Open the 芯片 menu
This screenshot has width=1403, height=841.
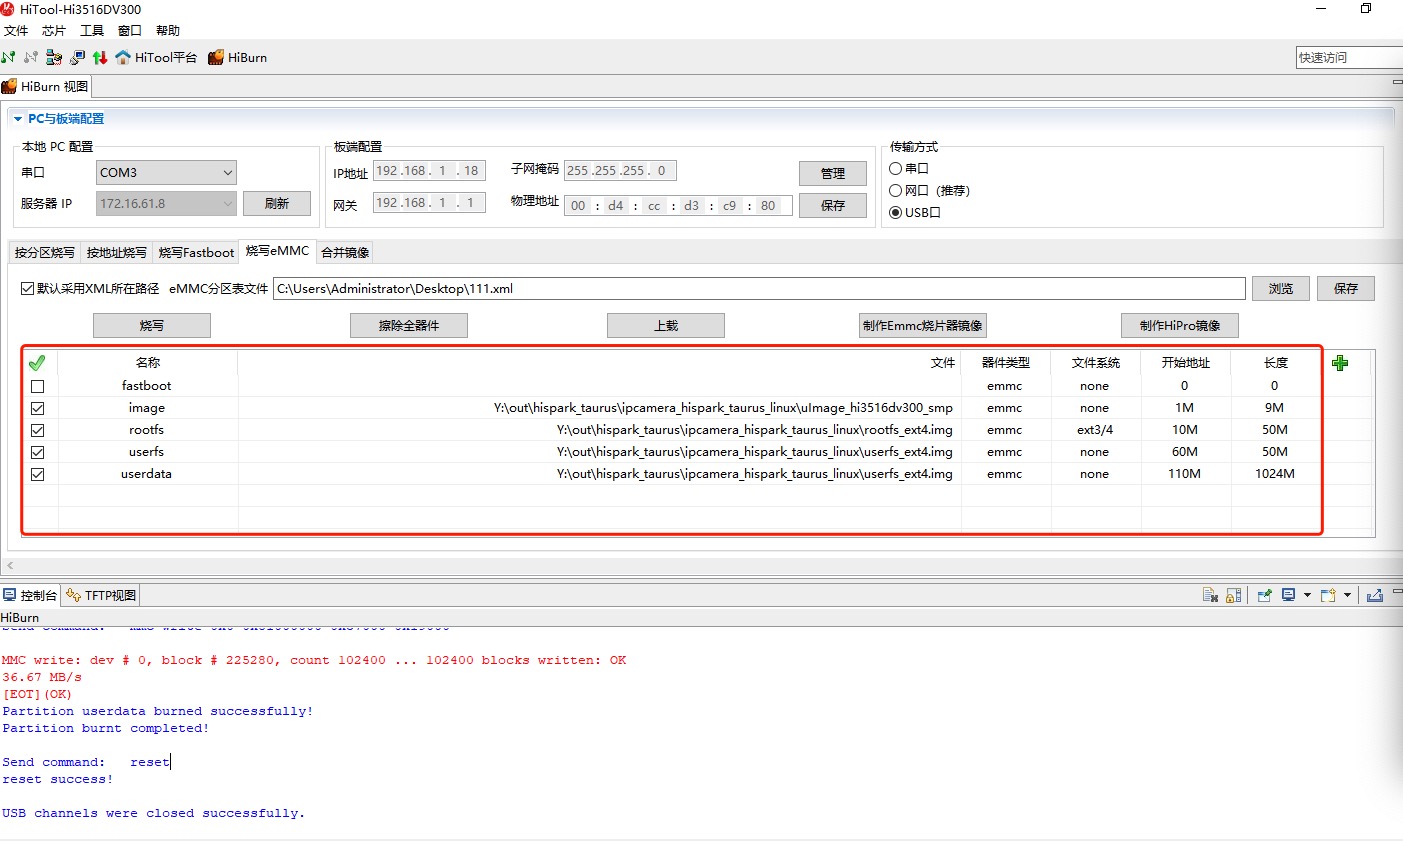click(54, 30)
